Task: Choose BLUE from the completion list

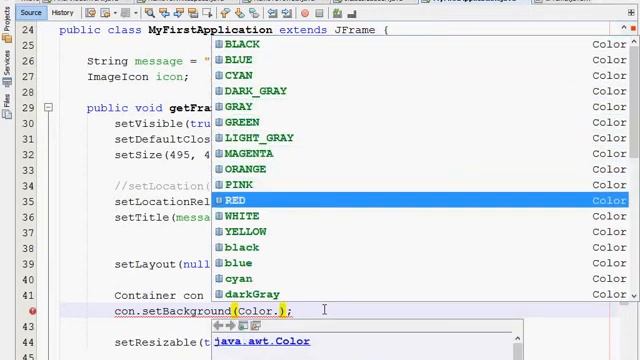Action: click(420, 60)
